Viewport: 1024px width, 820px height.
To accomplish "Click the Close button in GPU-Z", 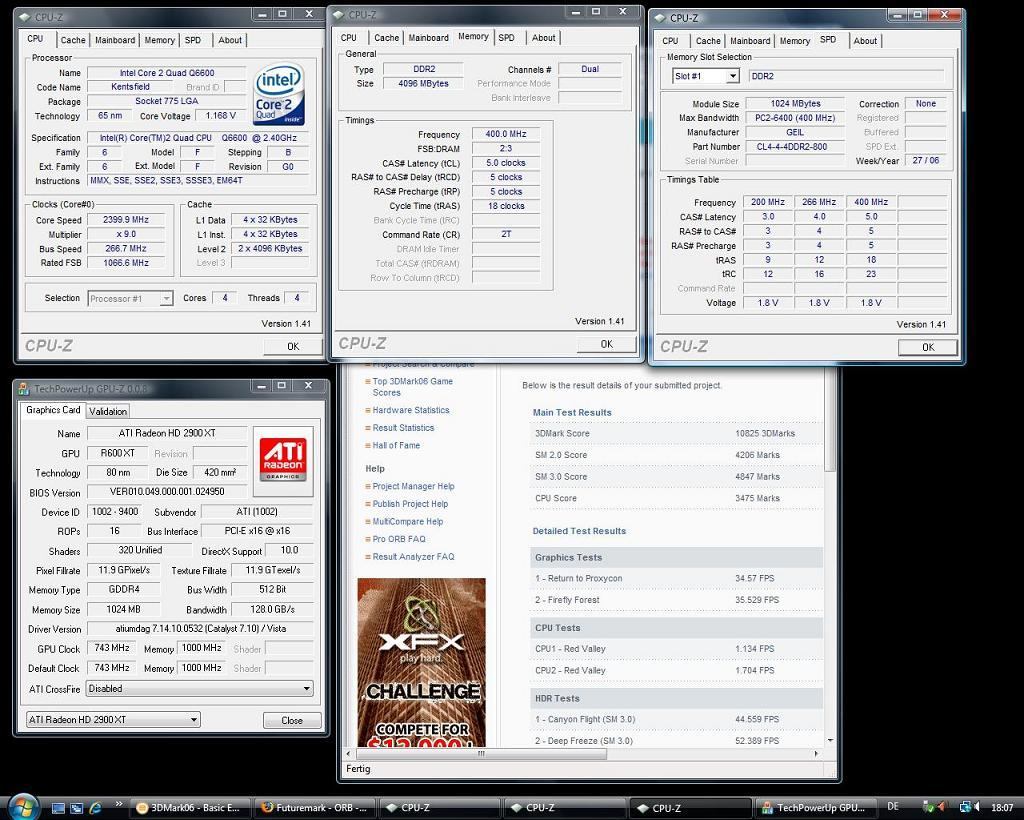I will pos(292,720).
